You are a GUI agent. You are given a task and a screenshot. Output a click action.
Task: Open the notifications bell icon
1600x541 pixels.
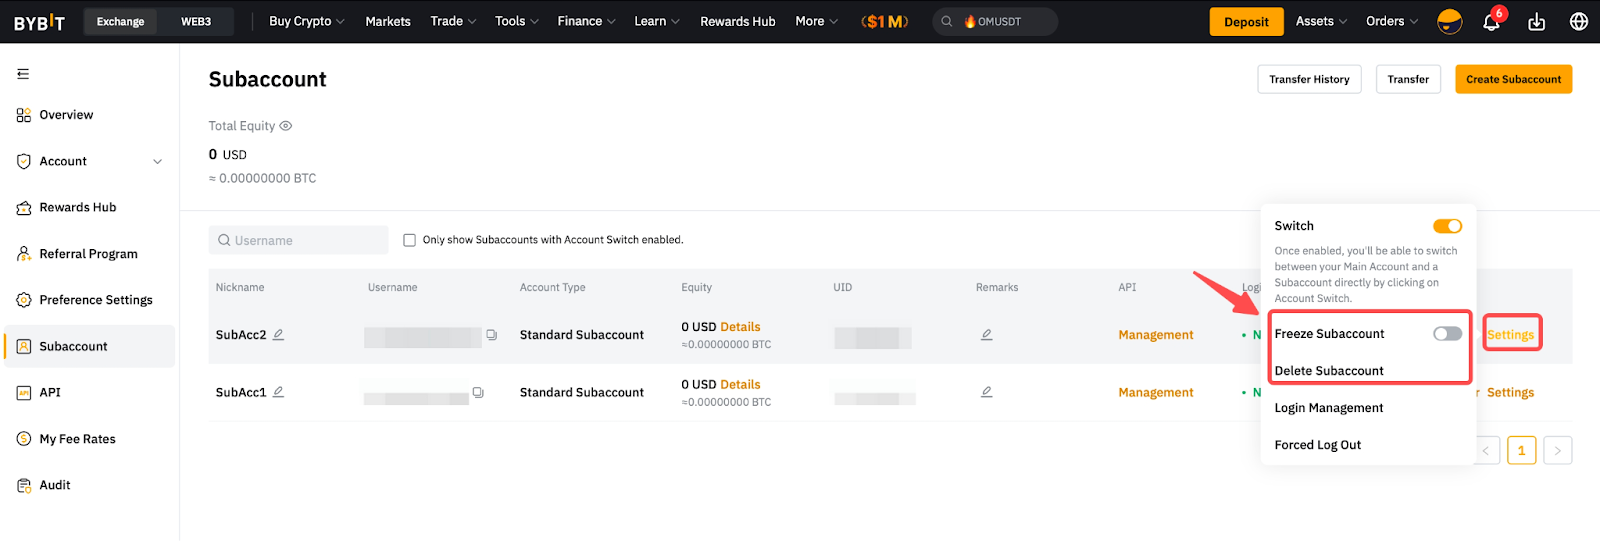(1490, 22)
